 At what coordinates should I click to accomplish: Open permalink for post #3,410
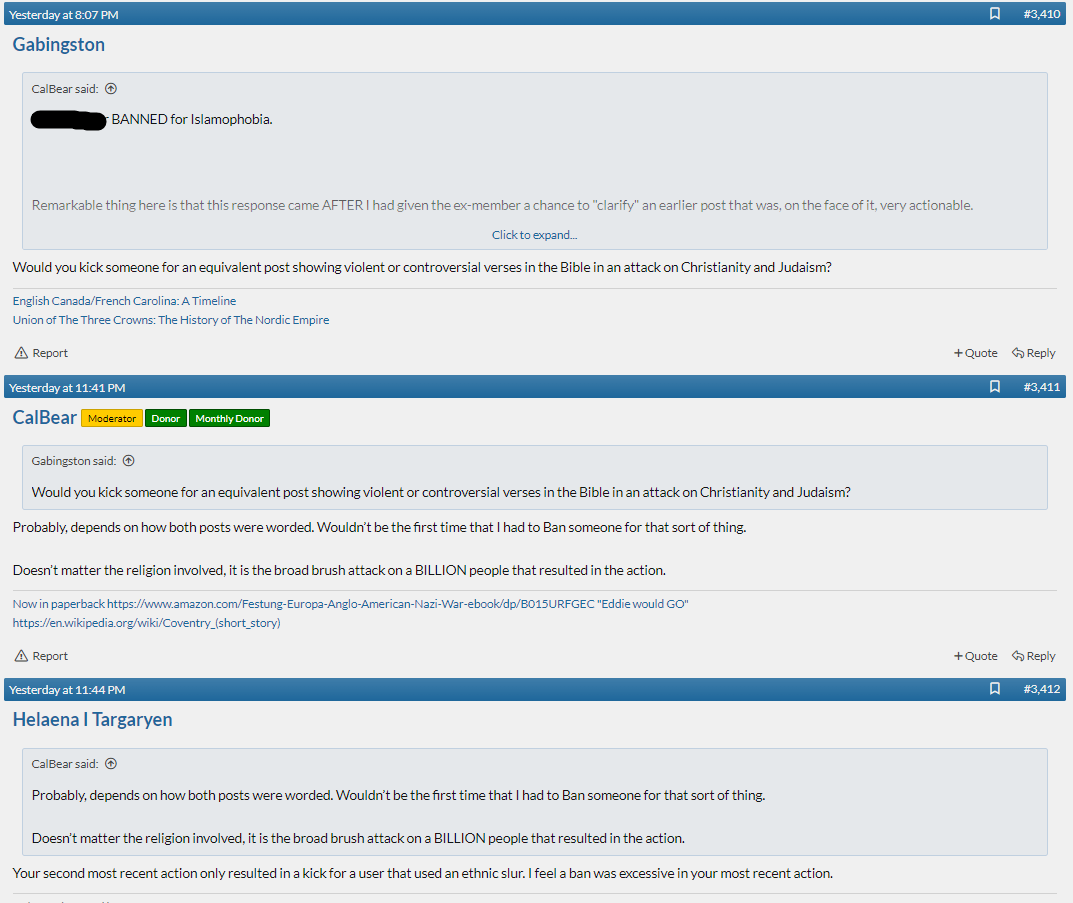[x=1042, y=14]
